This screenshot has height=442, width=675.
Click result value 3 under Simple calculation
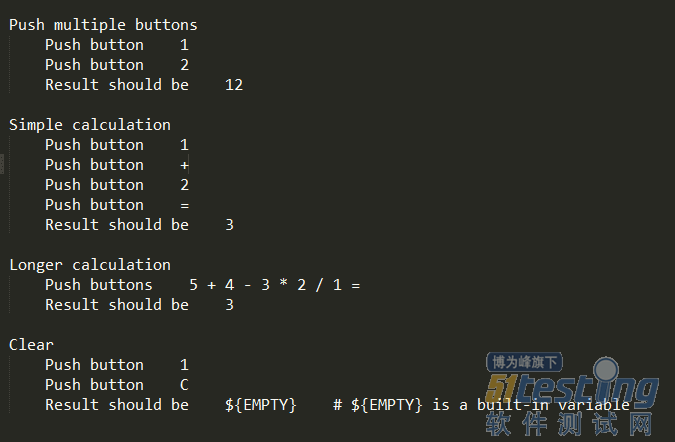coord(229,225)
